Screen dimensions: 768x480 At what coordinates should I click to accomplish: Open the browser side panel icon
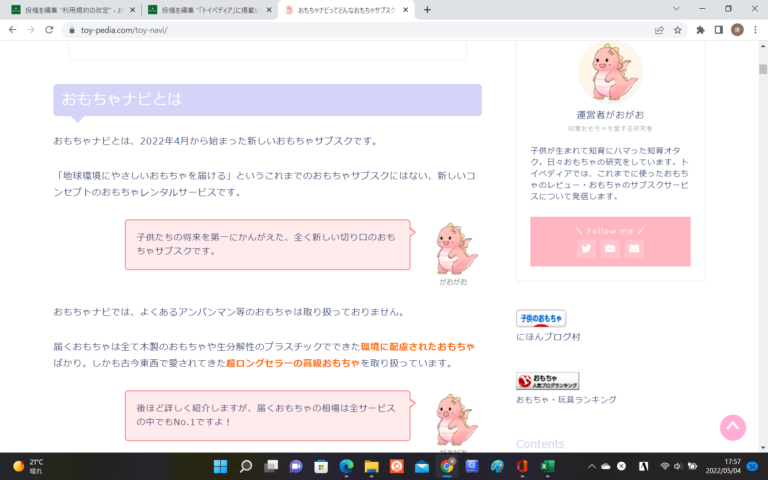pos(719,30)
